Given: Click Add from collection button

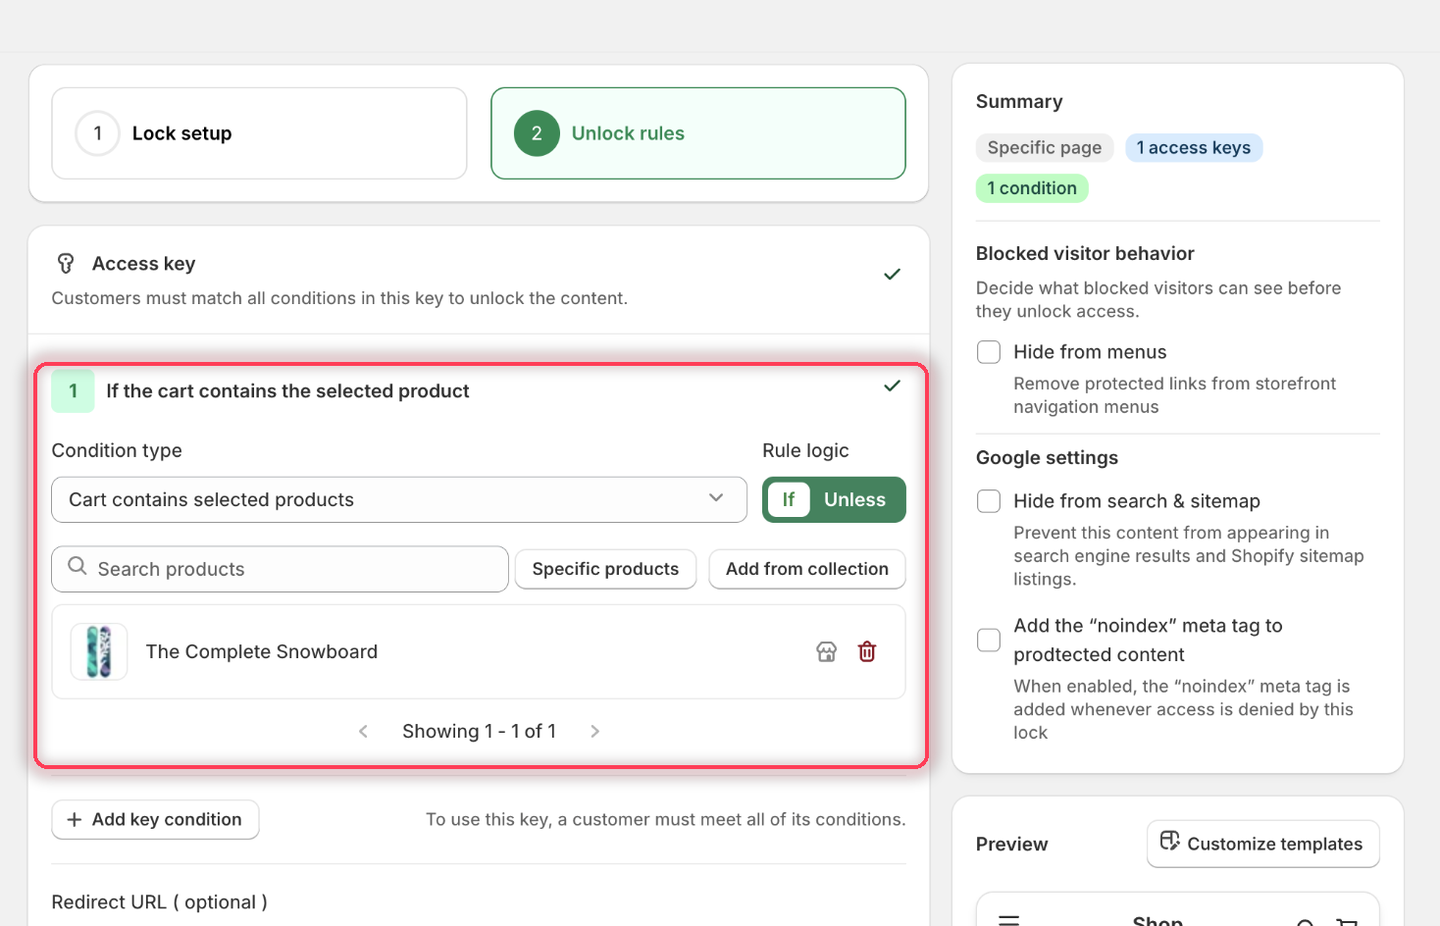Looking at the screenshot, I should 807,569.
